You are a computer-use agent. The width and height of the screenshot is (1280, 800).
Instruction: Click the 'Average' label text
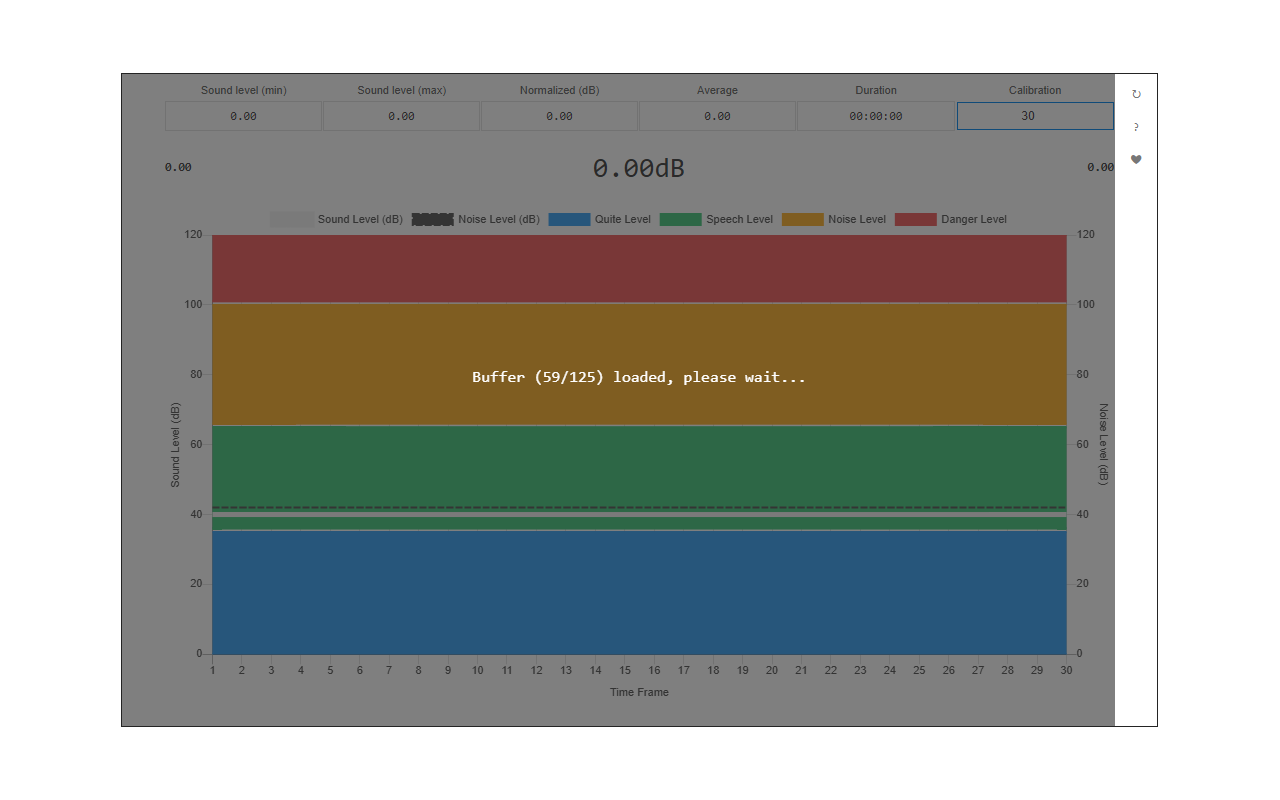(717, 90)
